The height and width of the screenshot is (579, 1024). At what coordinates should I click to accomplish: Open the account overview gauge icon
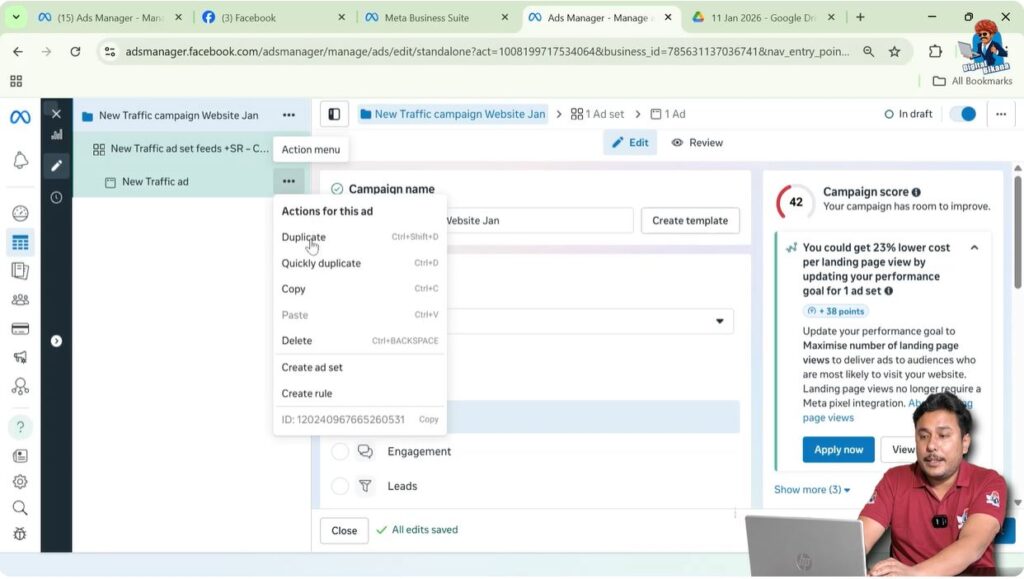tap(20, 212)
